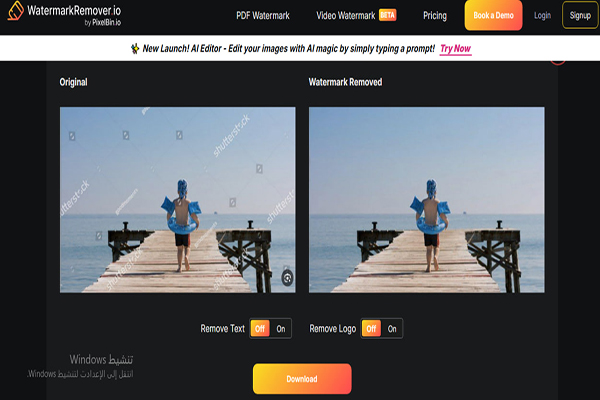Click the Original watermarked image preview
Viewport: 600px width, 400px height.
(x=178, y=200)
